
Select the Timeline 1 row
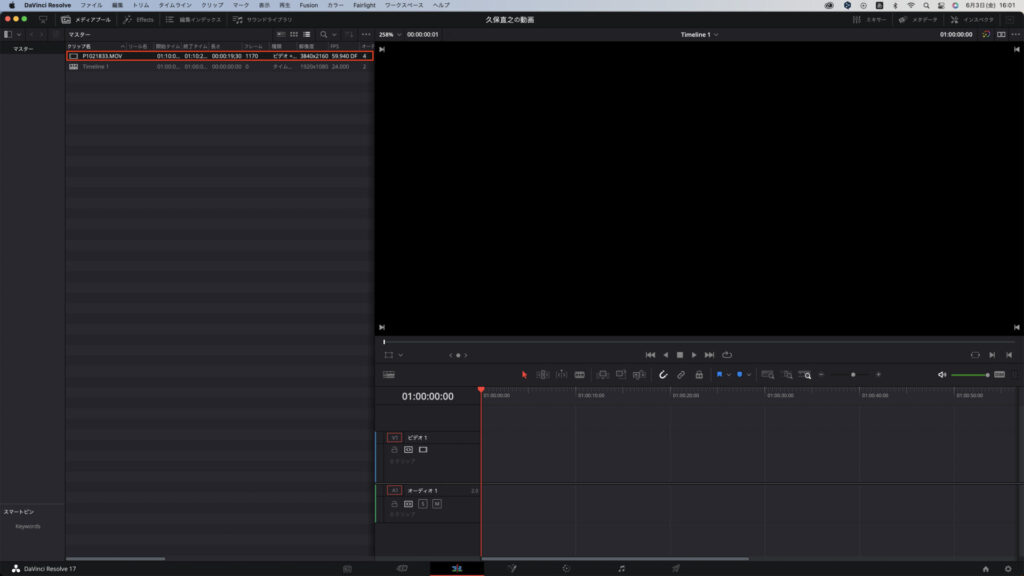tap(219, 67)
